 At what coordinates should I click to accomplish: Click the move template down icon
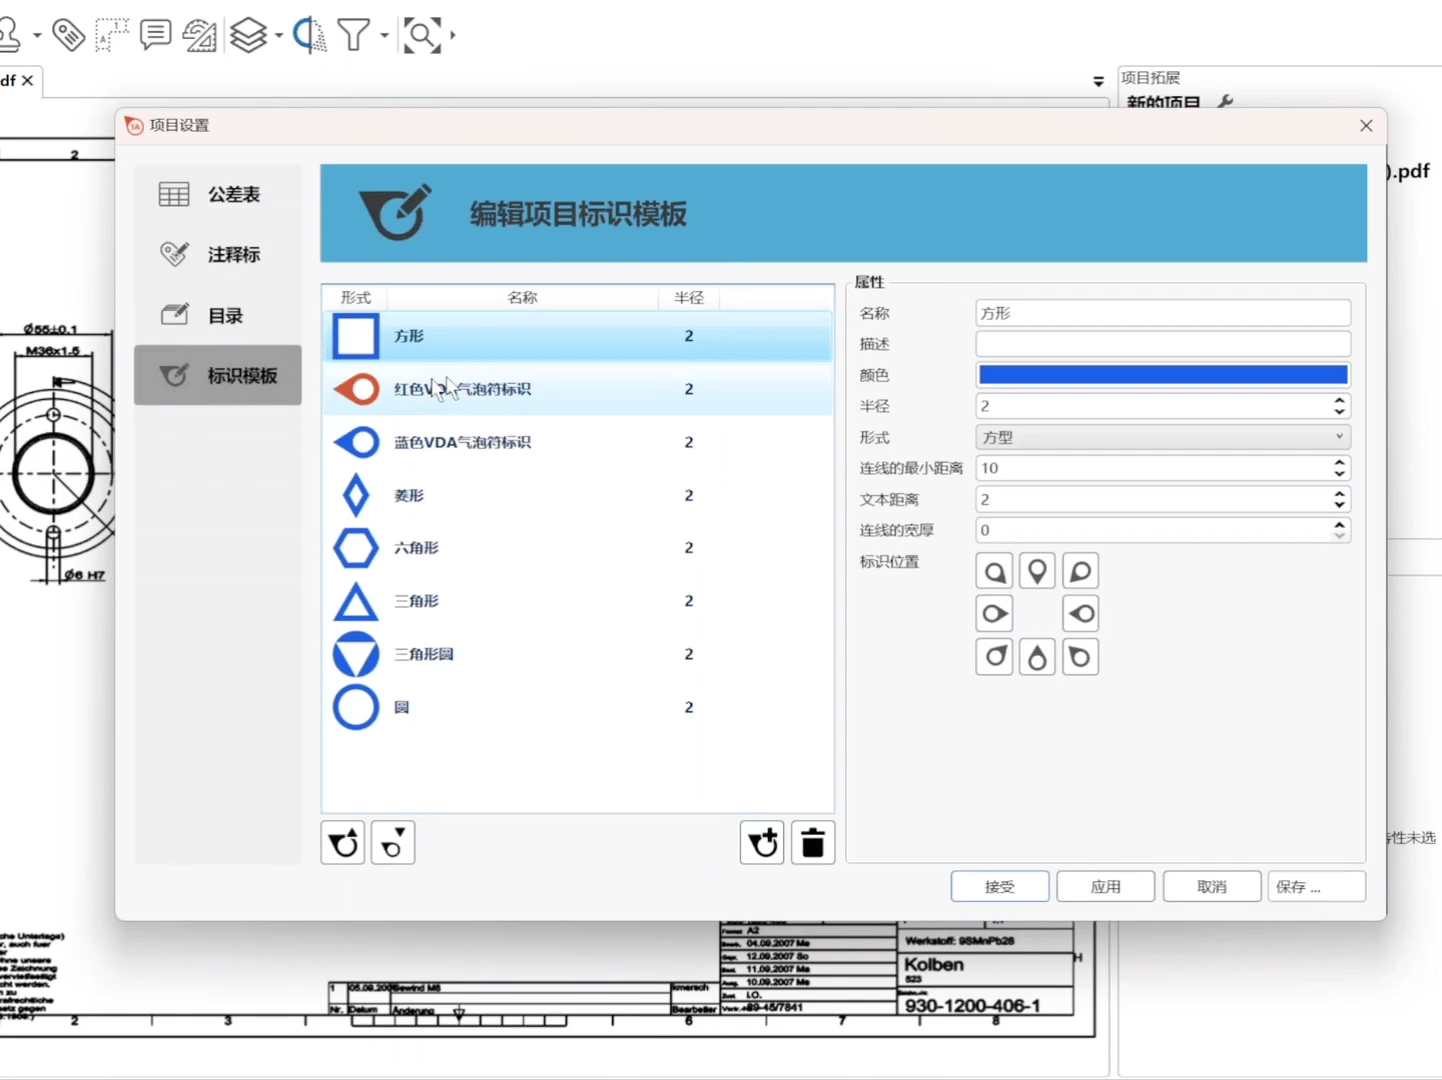(393, 843)
